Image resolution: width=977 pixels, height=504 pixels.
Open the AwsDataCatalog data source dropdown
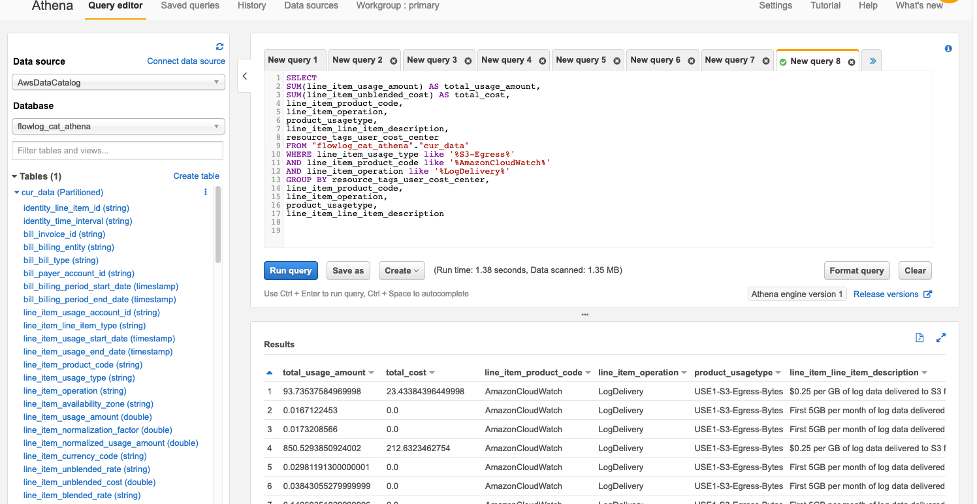click(118, 82)
